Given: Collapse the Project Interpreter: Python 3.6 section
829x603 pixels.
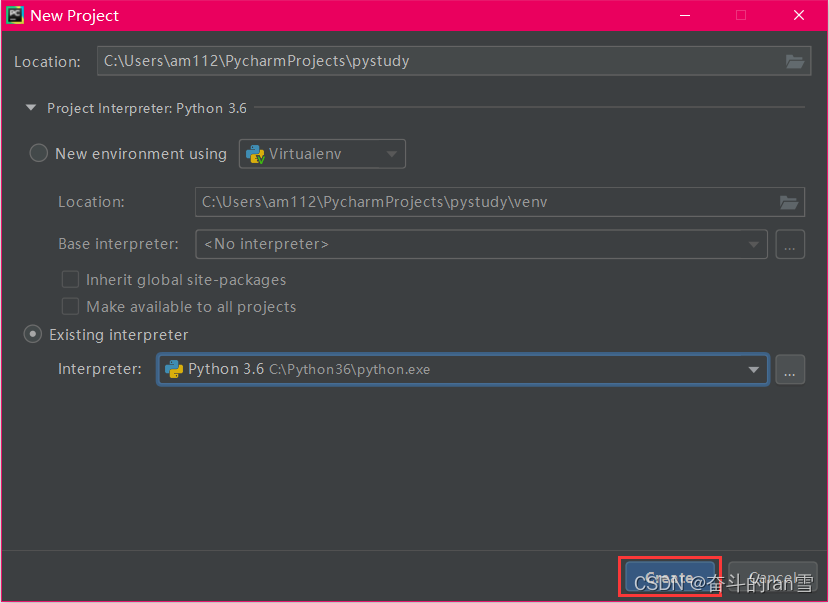Looking at the screenshot, I should 31,108.
